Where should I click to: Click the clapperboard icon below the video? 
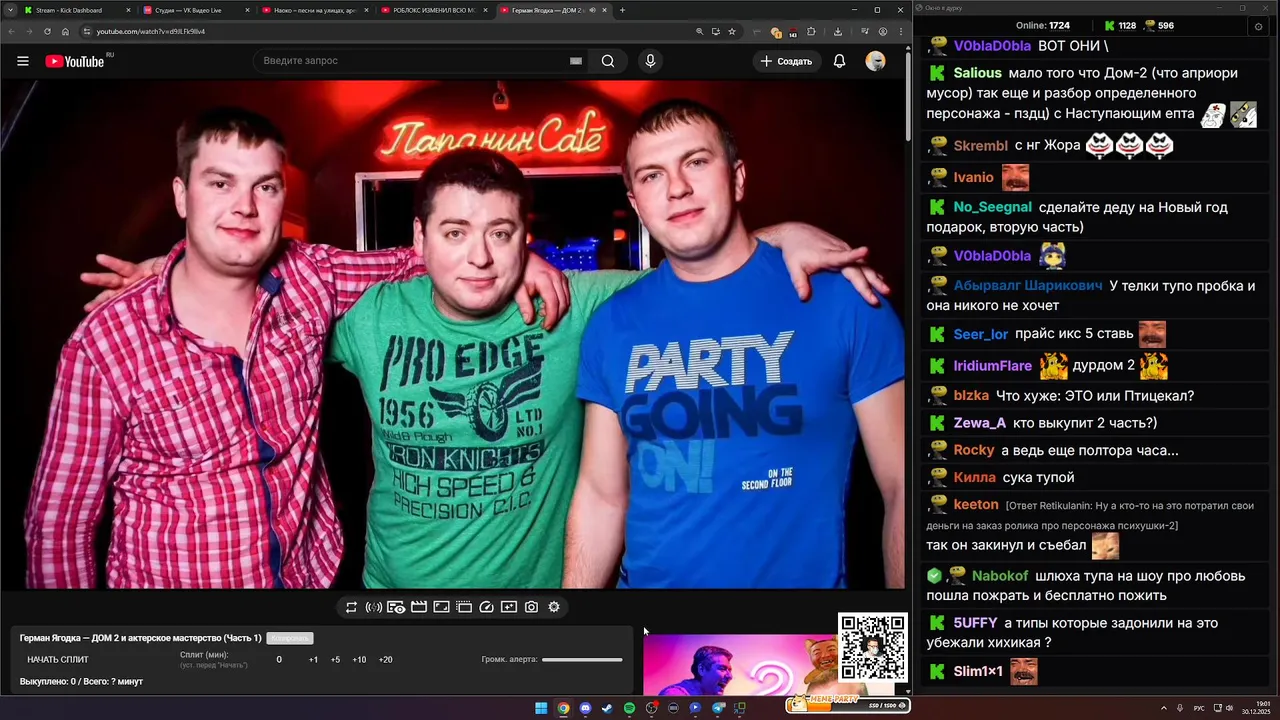(419, 607)
